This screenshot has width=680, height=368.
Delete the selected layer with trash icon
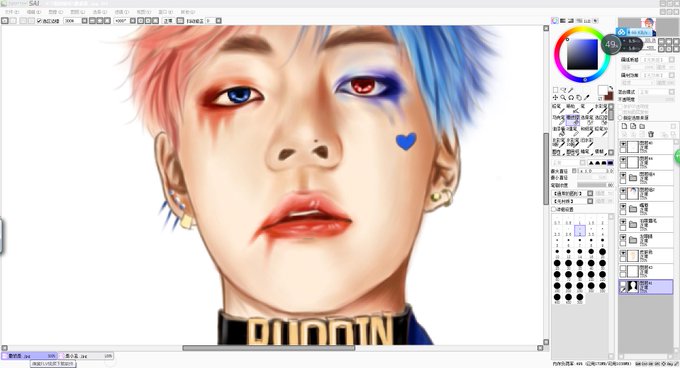(651, 134)
